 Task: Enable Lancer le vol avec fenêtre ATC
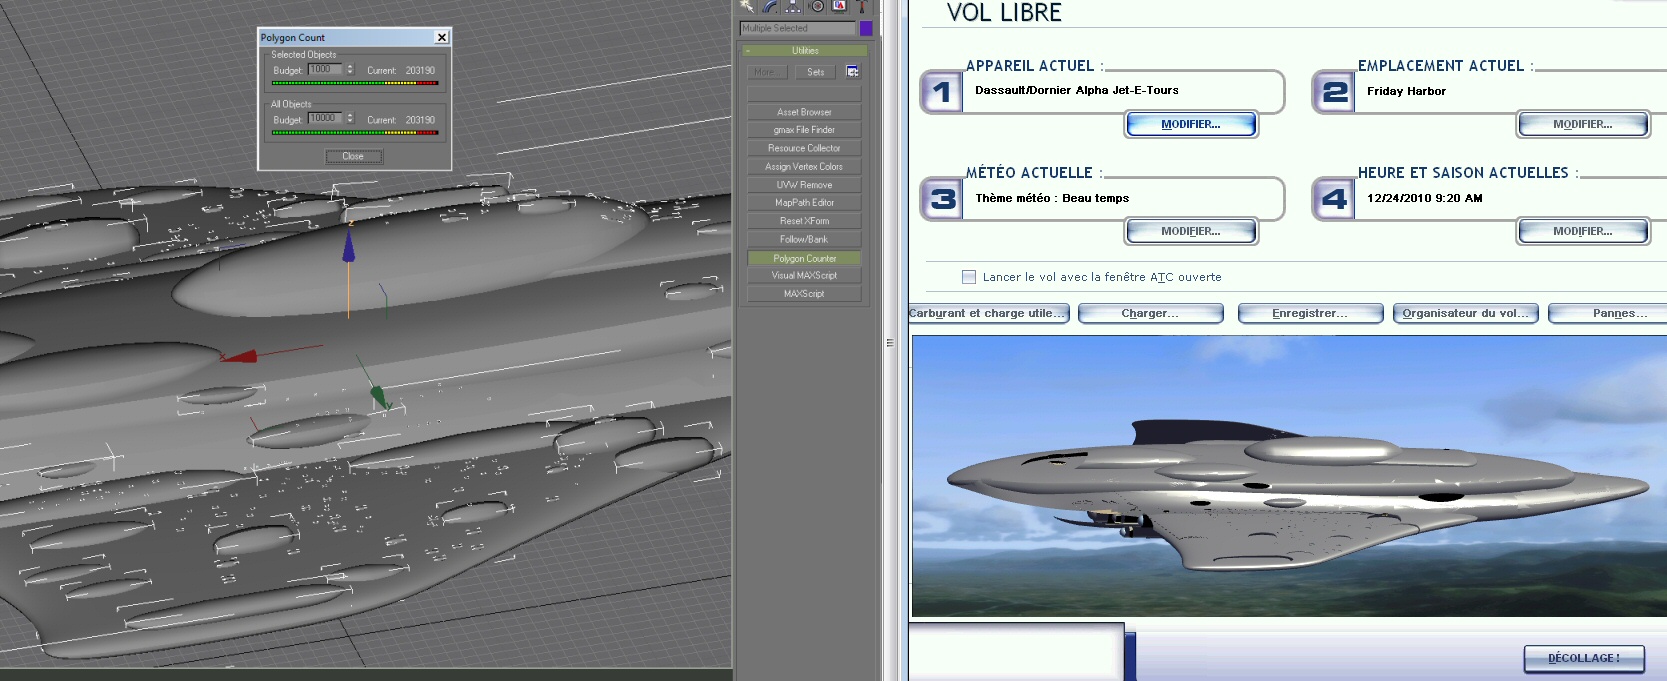pyautogui.click(x=968, y=277)
